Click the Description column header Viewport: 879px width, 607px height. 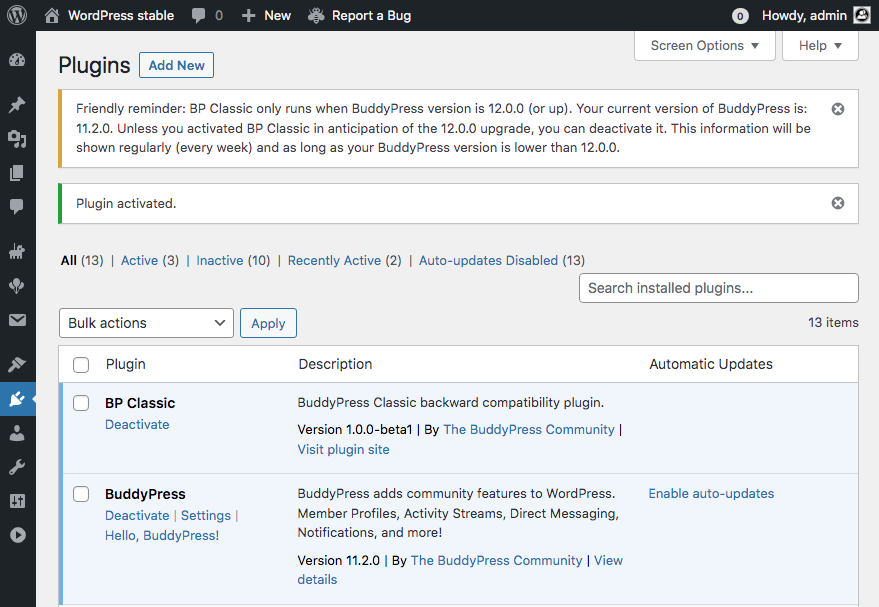tap(335, 364)
